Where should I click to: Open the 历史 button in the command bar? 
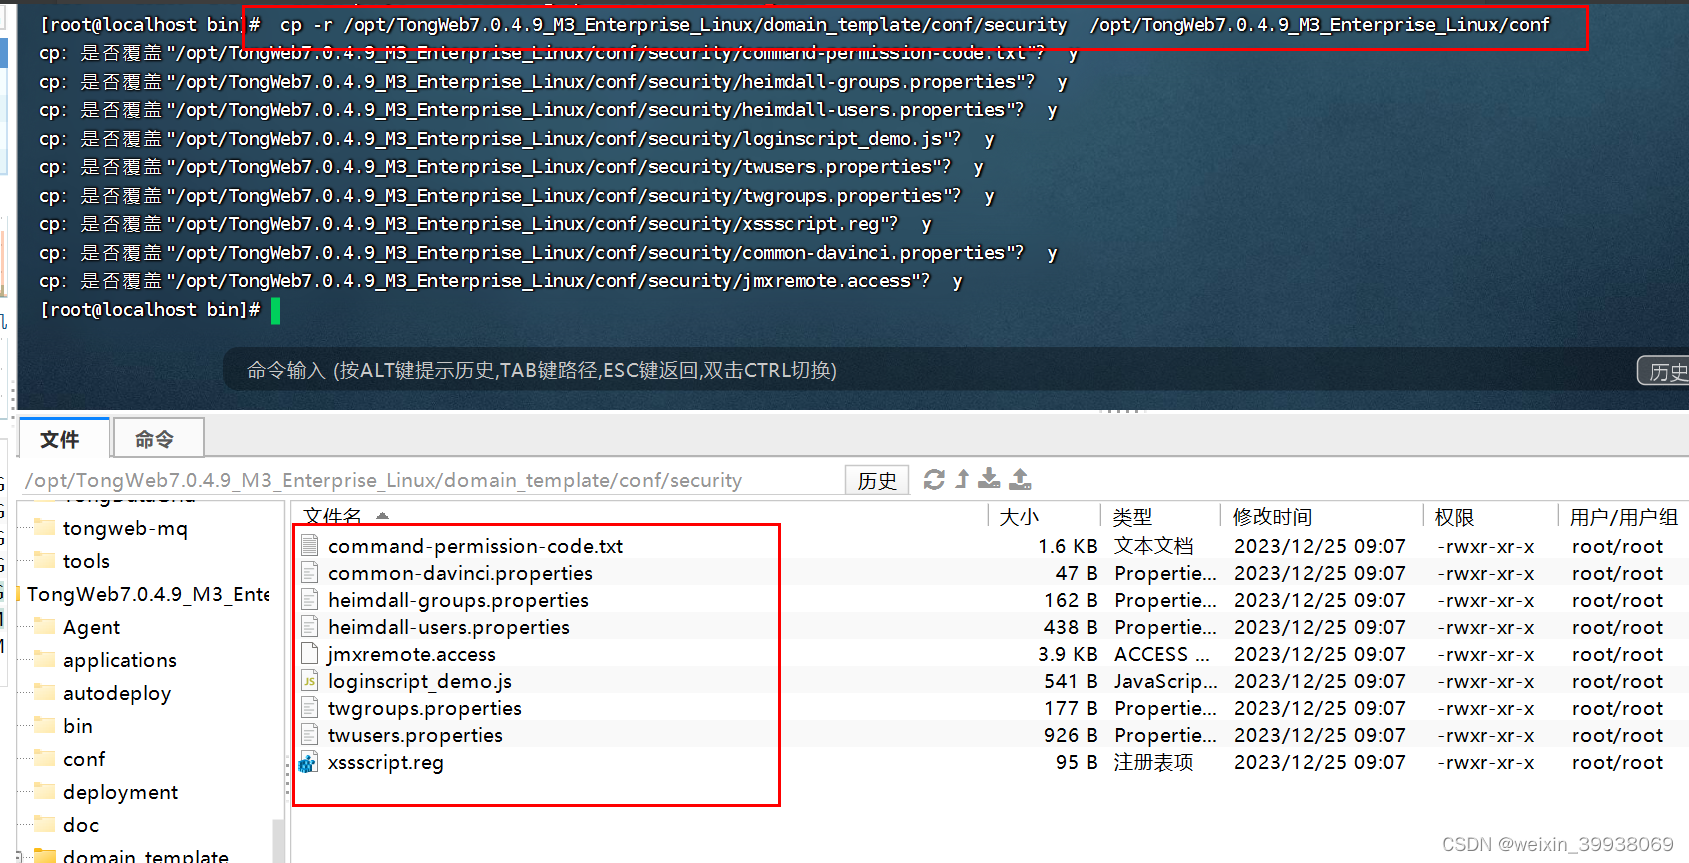tap(1665, 371)
